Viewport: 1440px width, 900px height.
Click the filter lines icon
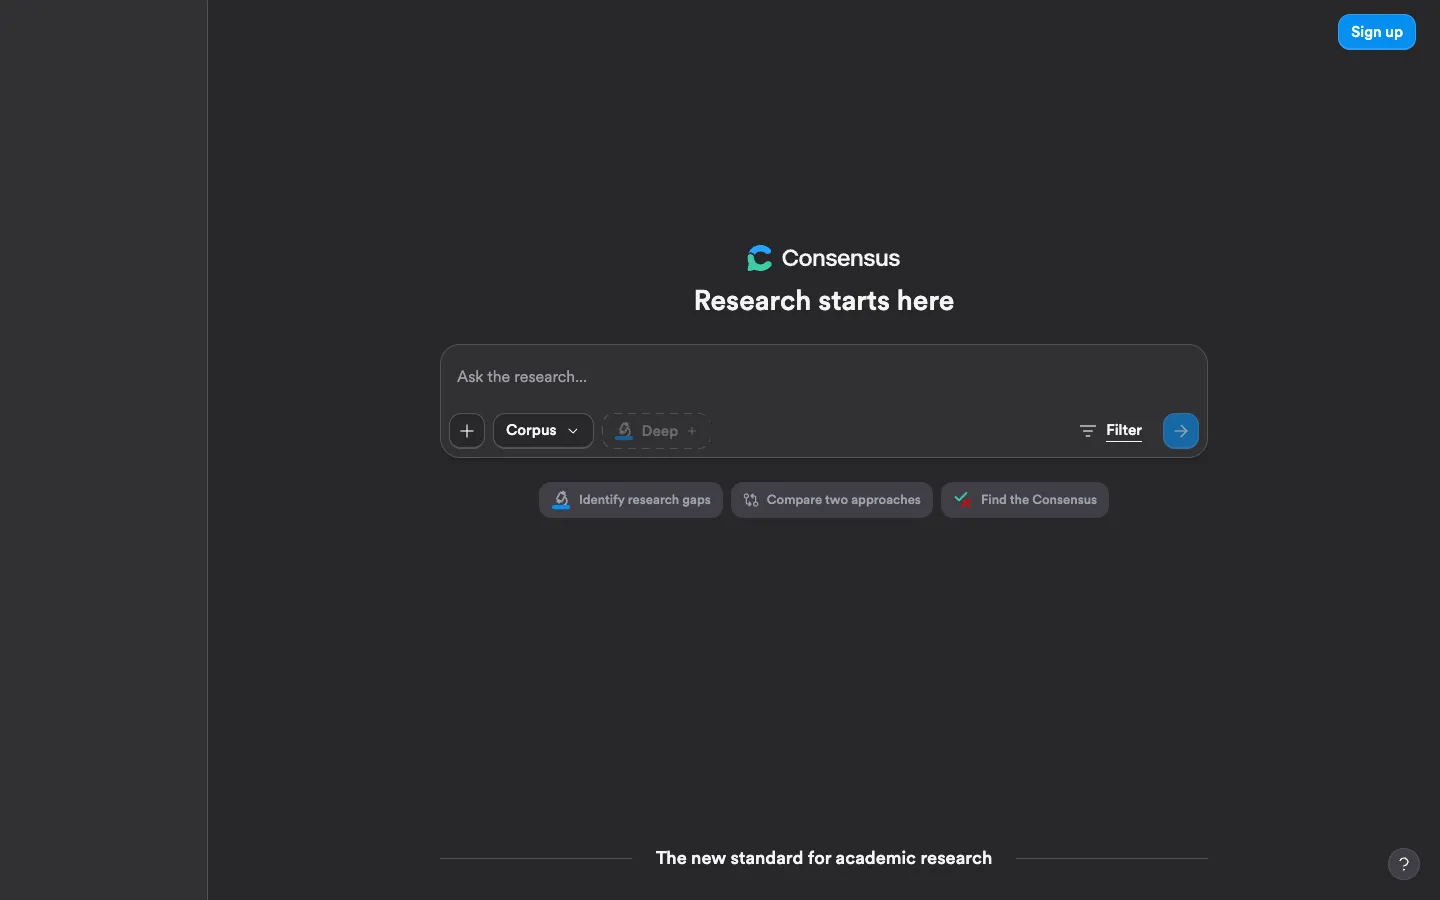pos(1088,431)
